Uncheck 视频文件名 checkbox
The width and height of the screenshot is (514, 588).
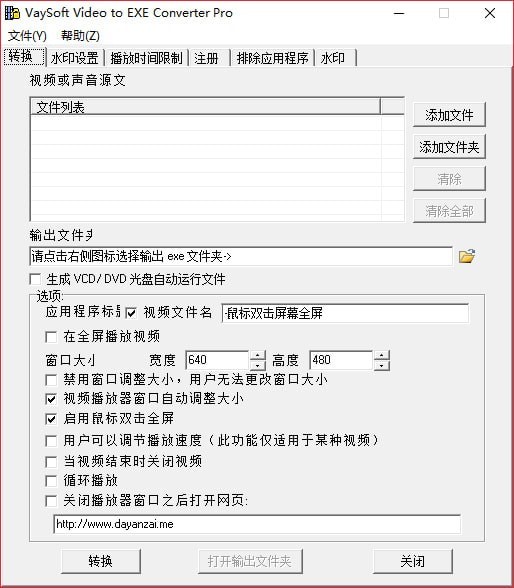pos(131,313)
